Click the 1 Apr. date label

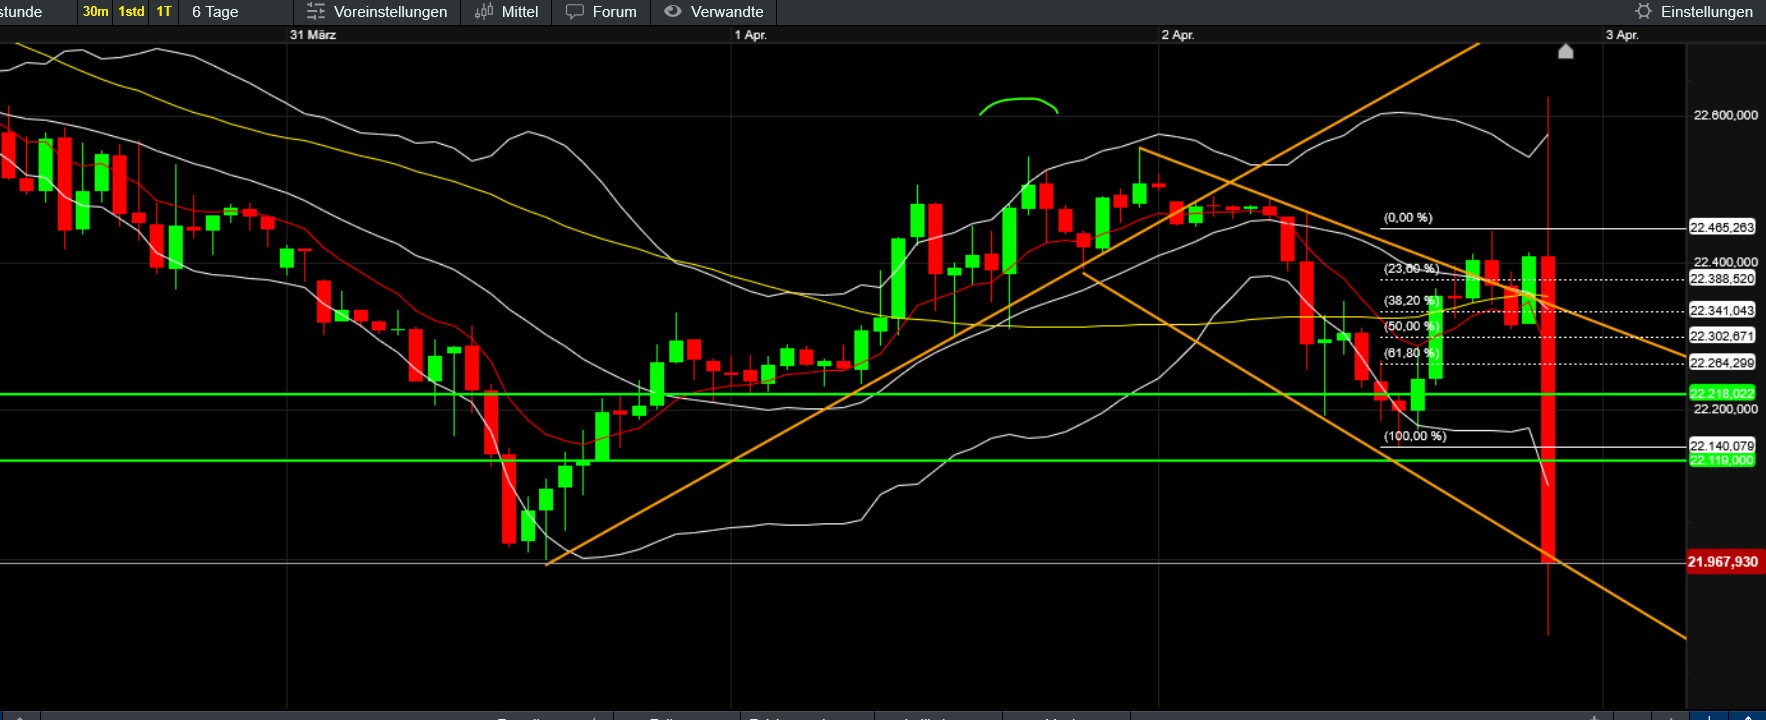point(751,35)
